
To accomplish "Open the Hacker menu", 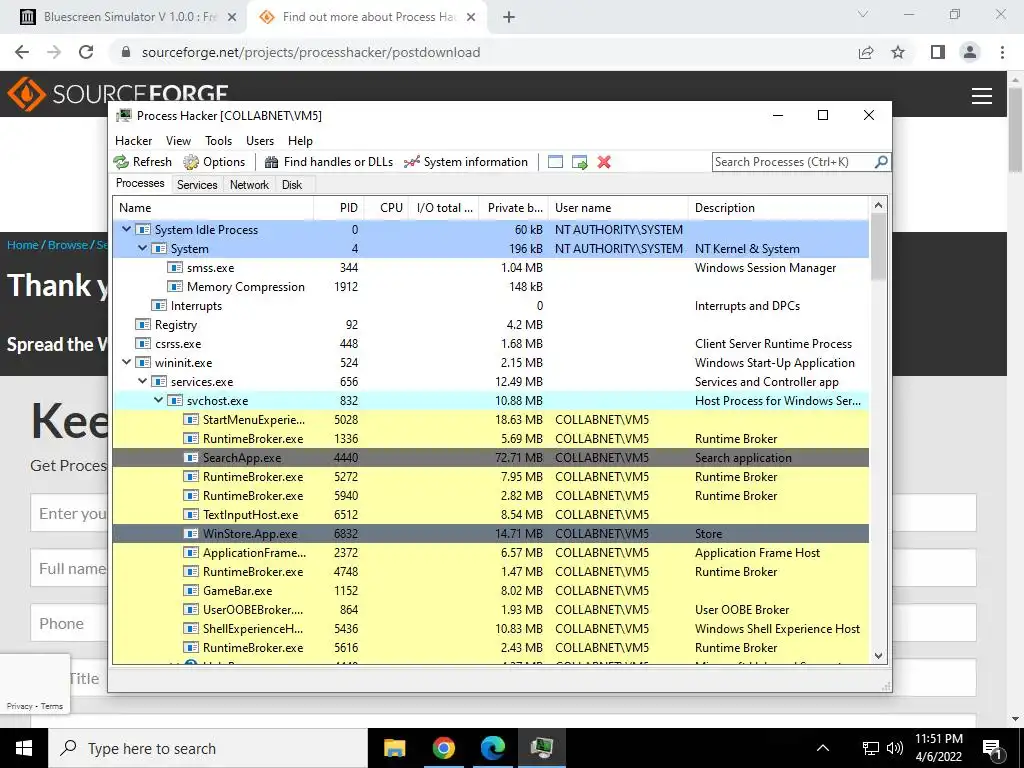I will [133, 140].
